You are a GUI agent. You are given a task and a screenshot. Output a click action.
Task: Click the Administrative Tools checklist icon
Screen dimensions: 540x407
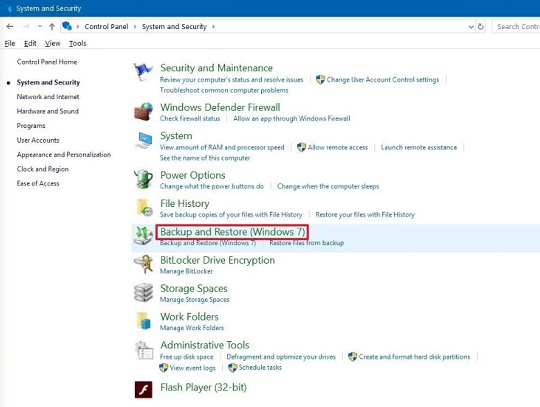(144, 350)
